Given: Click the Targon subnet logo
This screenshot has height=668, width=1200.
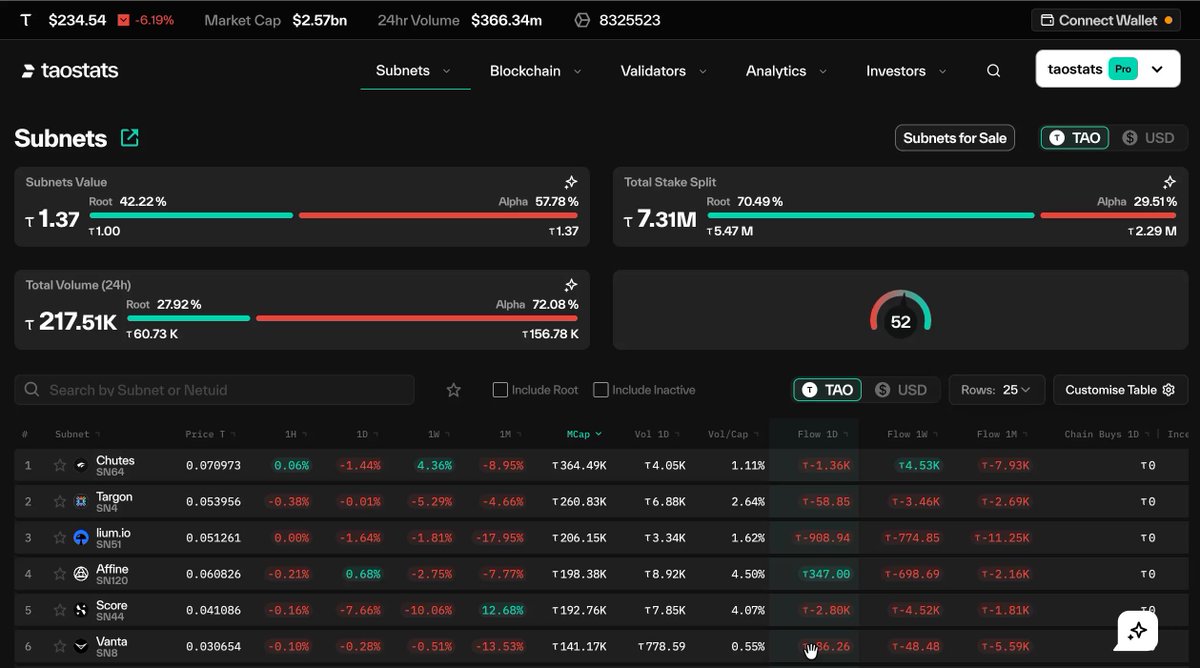Looking at the screenshot, I should (81, 502).
